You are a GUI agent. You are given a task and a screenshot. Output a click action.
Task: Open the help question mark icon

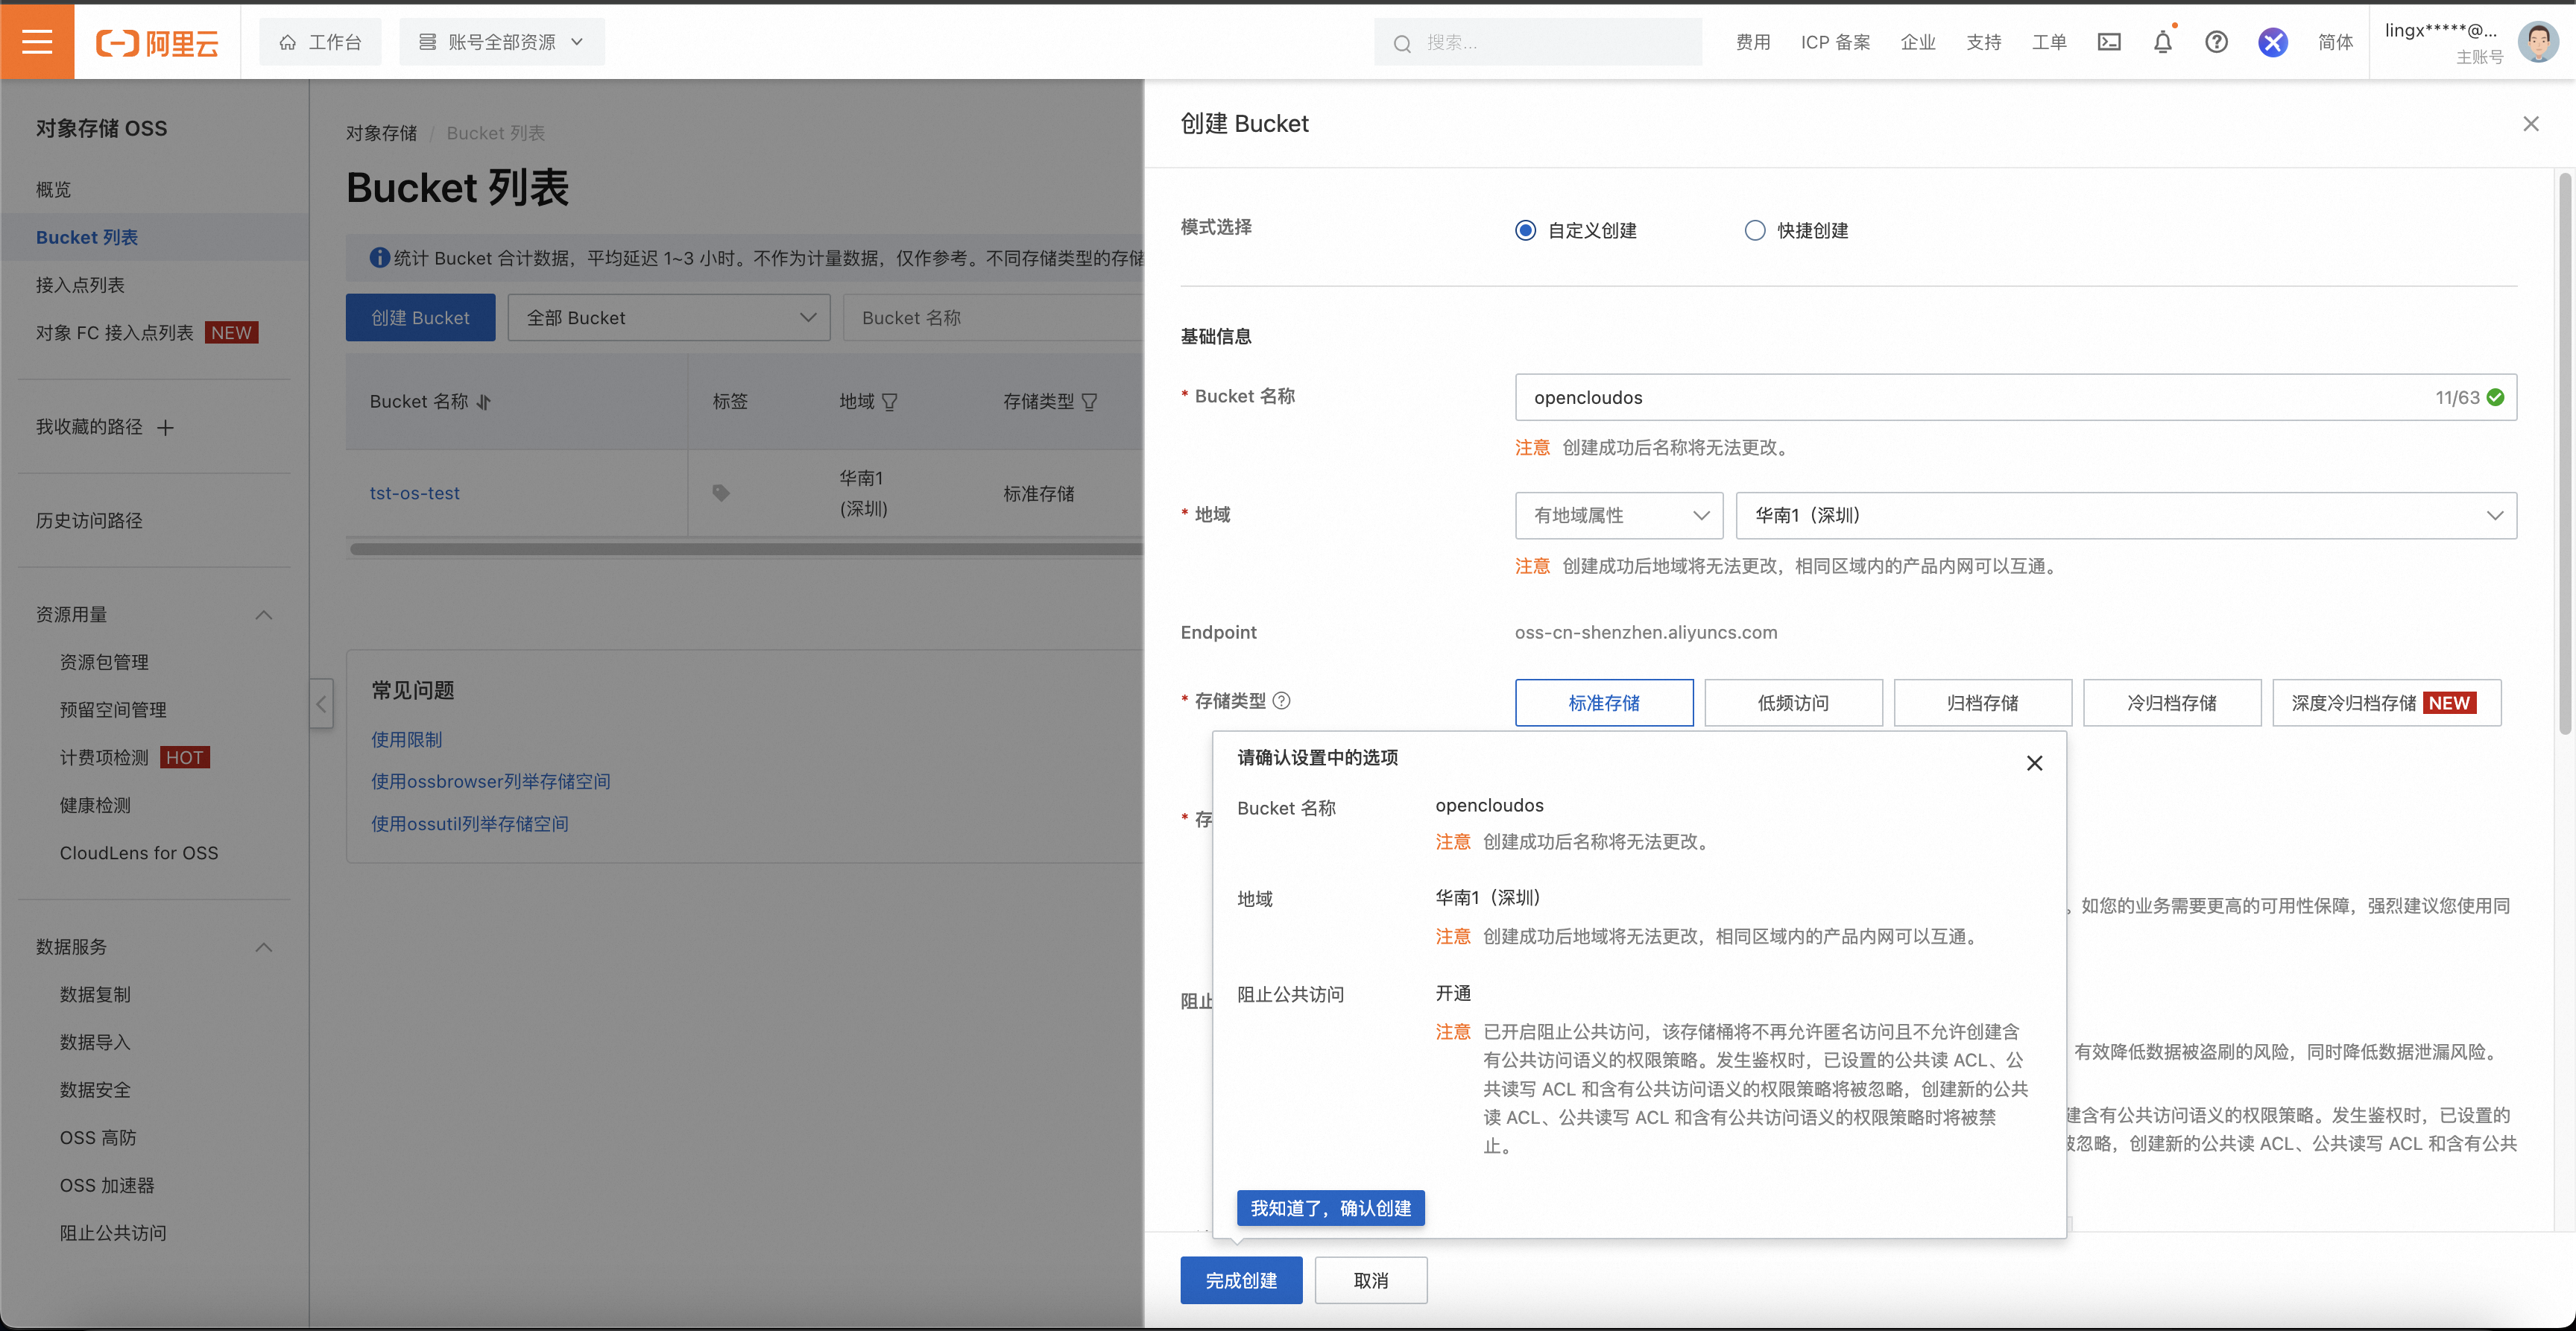coord(2216,42)
